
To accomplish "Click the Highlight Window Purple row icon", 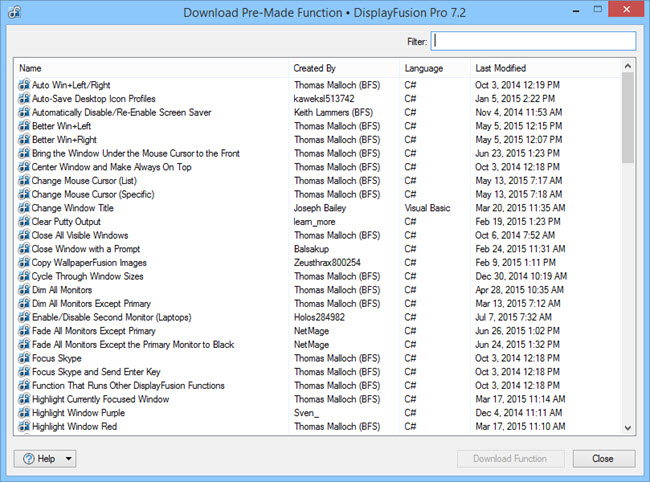I will coord(24,413).
